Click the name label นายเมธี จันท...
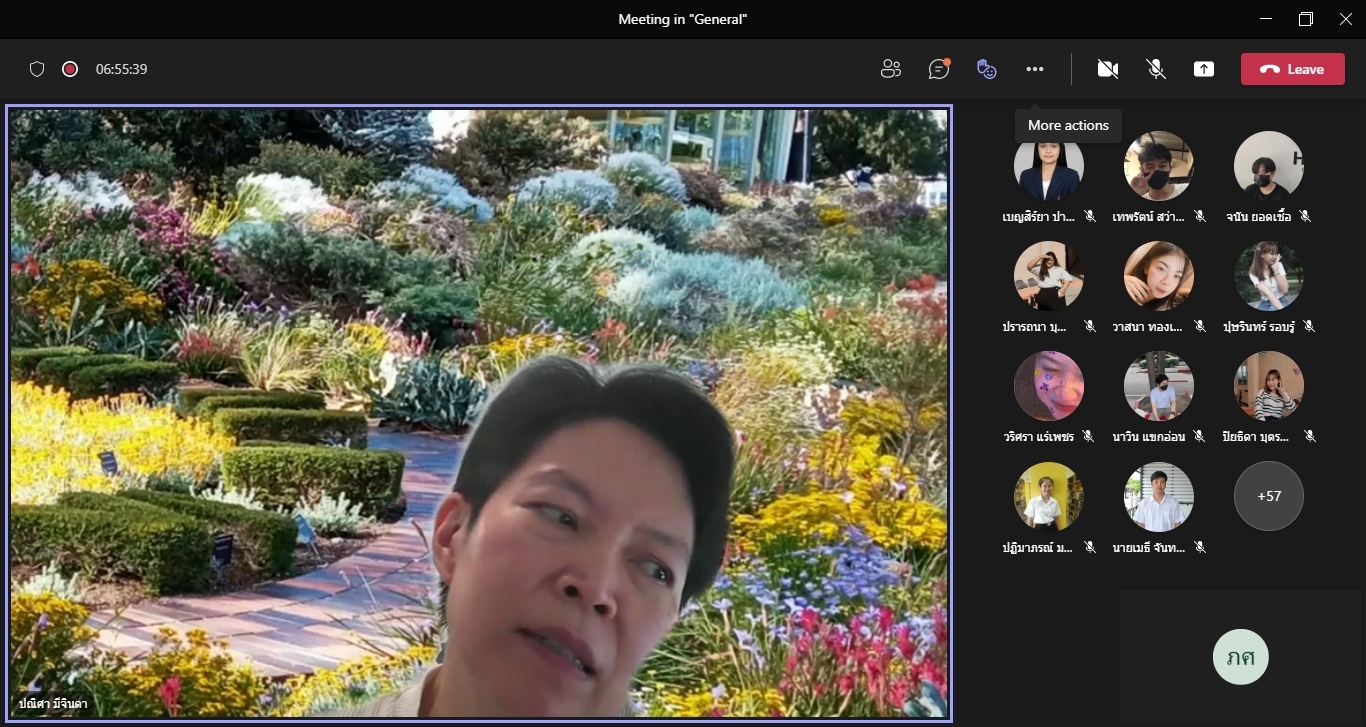Viewport: 1366px width, 727px height. click(x=1149, y=547)
